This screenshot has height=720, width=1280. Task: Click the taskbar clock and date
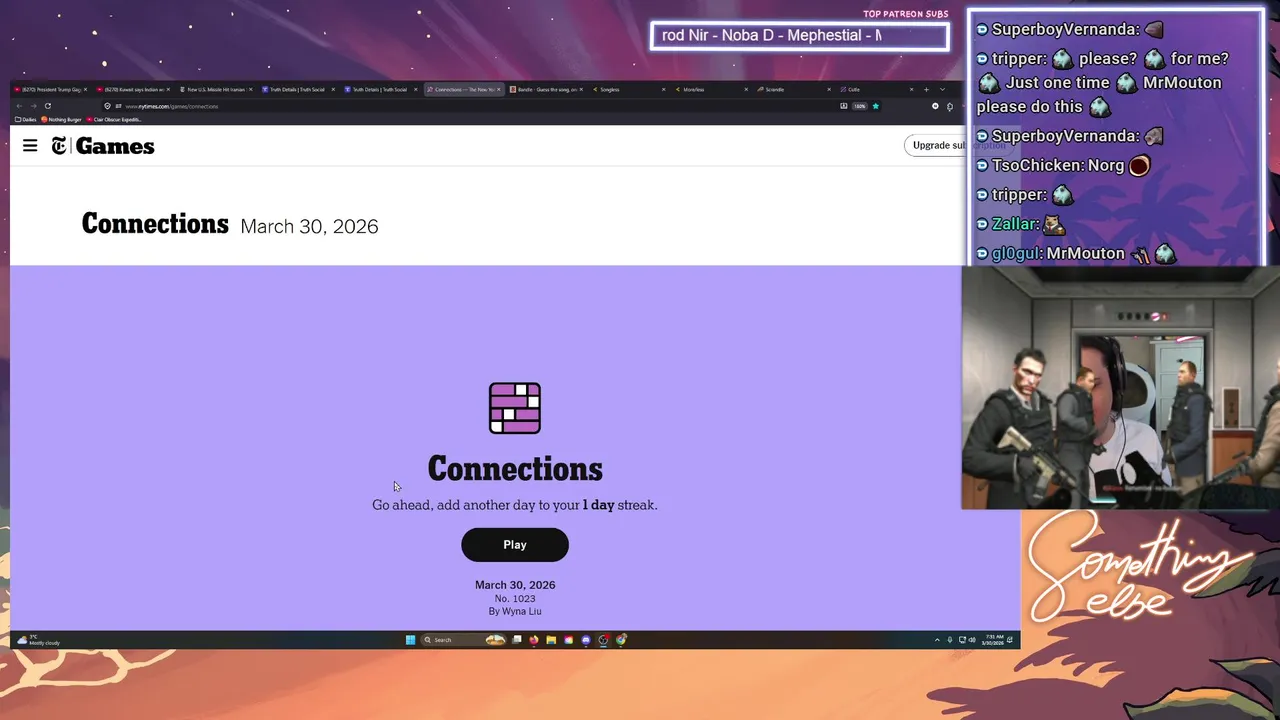click(x=993, y=640)
